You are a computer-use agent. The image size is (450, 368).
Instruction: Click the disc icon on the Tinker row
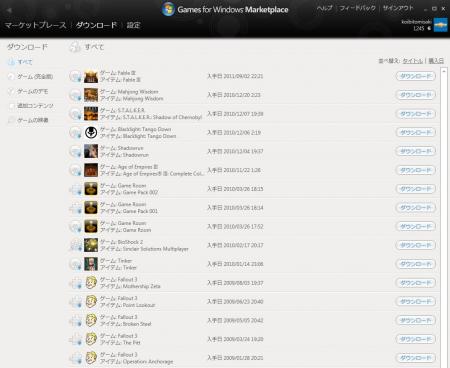(76, 264)
